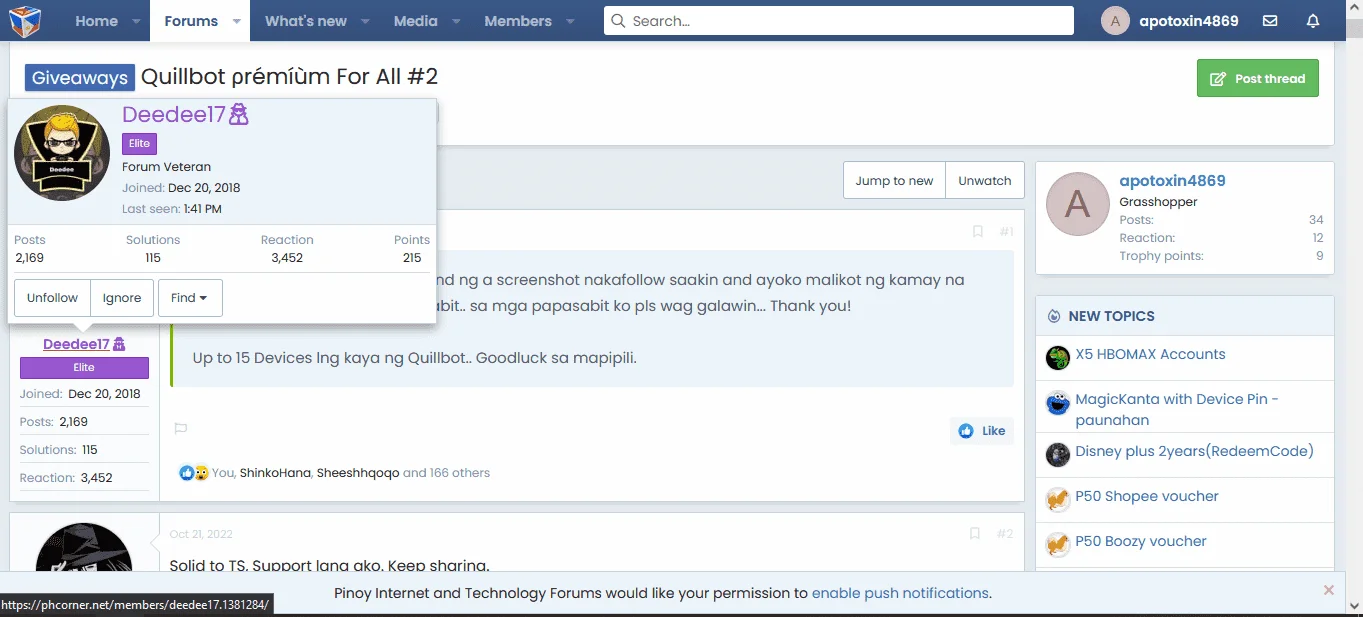Click the X5 HBOMAX Accounts poster avatar
This screenshot has width=1363, height=617.
pos(1058,358)
